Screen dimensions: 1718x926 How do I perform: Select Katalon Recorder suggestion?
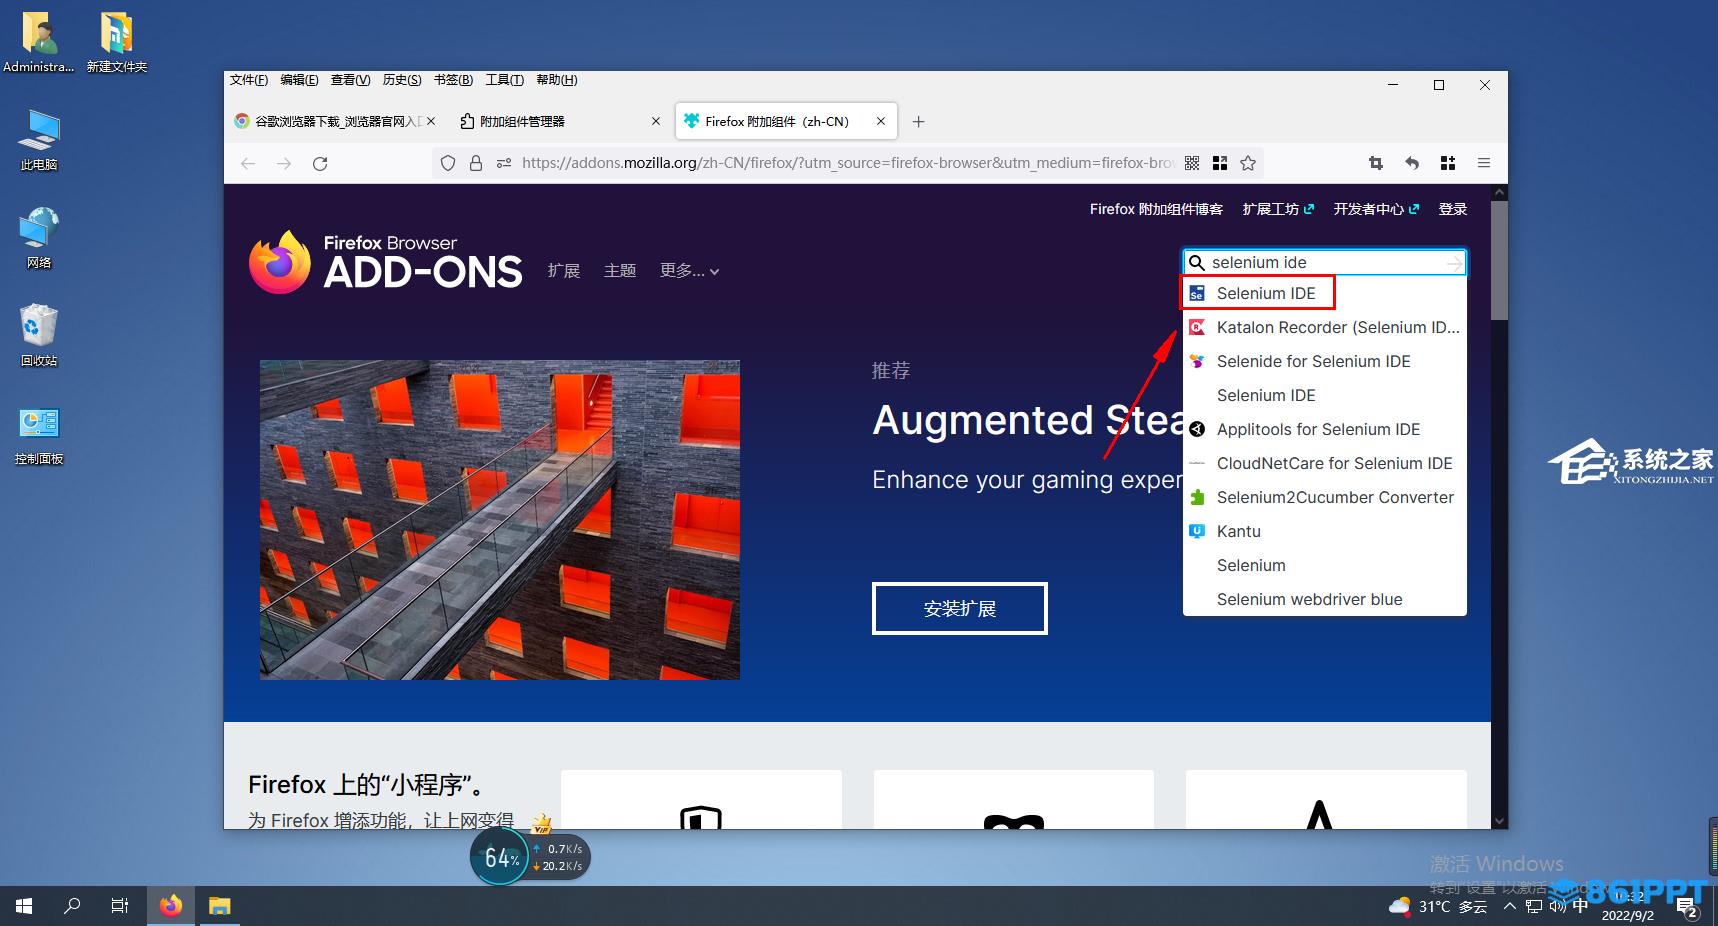click(1325, 327)
